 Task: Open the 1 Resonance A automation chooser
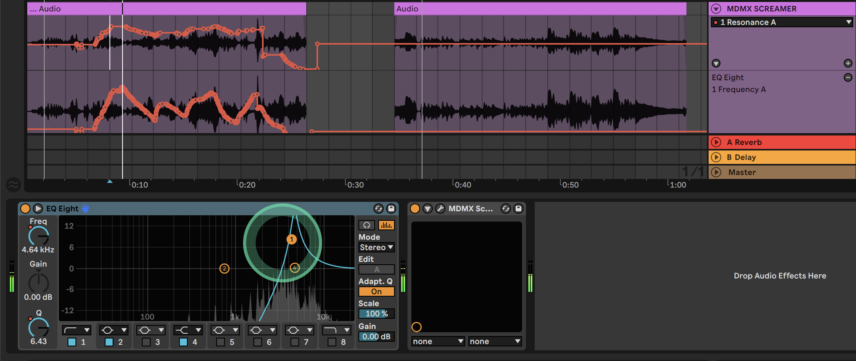[x=781, y=22]
